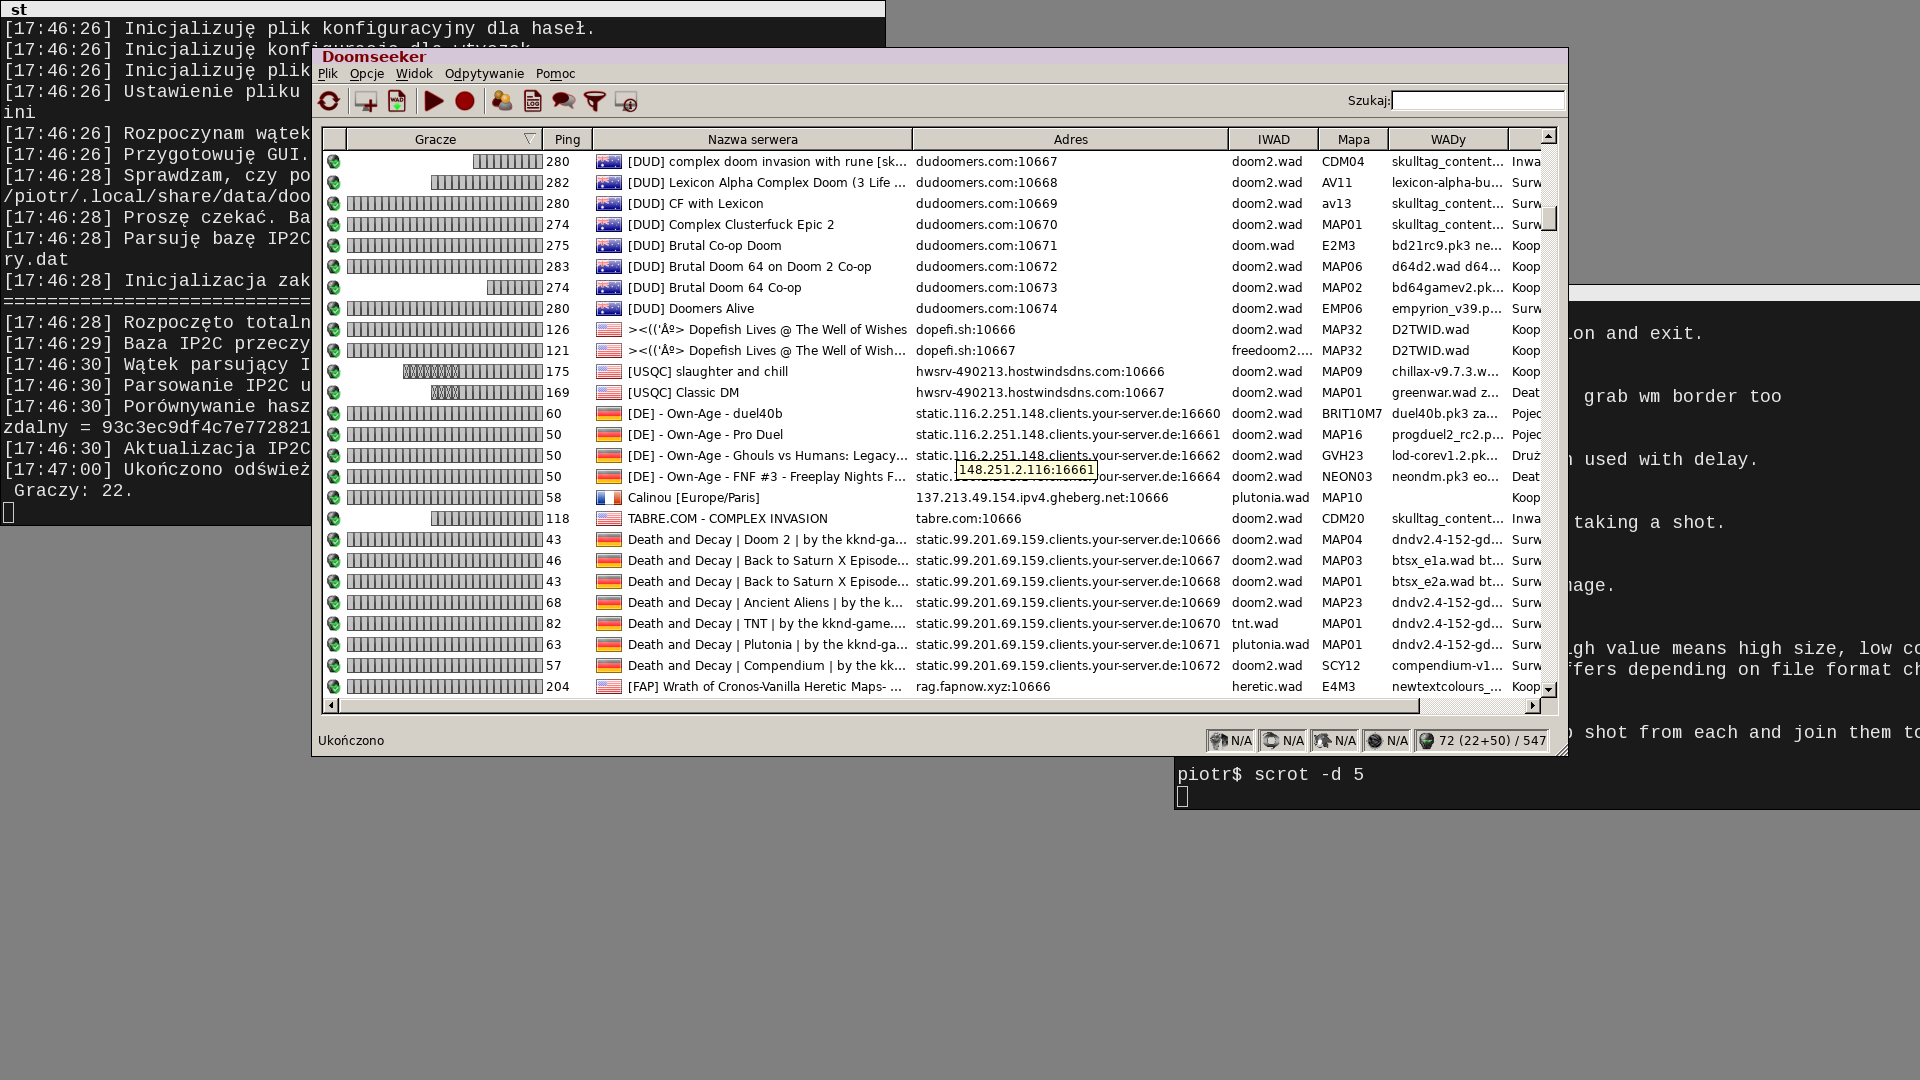Viewport: 1920px width, 1080px height.
Task: Click the refresh servers toolbar icon
Action: point(328,101)
